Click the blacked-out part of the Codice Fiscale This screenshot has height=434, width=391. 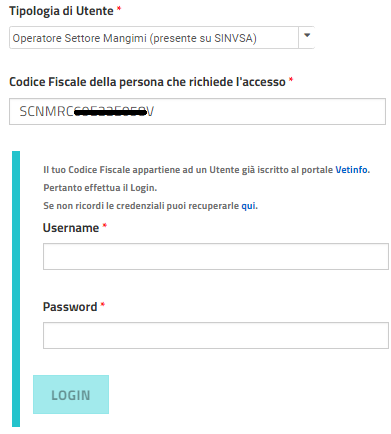pos(110,113)
